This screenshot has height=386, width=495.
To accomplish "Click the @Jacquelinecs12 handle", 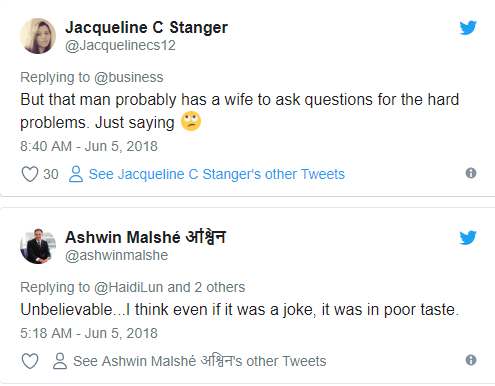I will 120,45.
